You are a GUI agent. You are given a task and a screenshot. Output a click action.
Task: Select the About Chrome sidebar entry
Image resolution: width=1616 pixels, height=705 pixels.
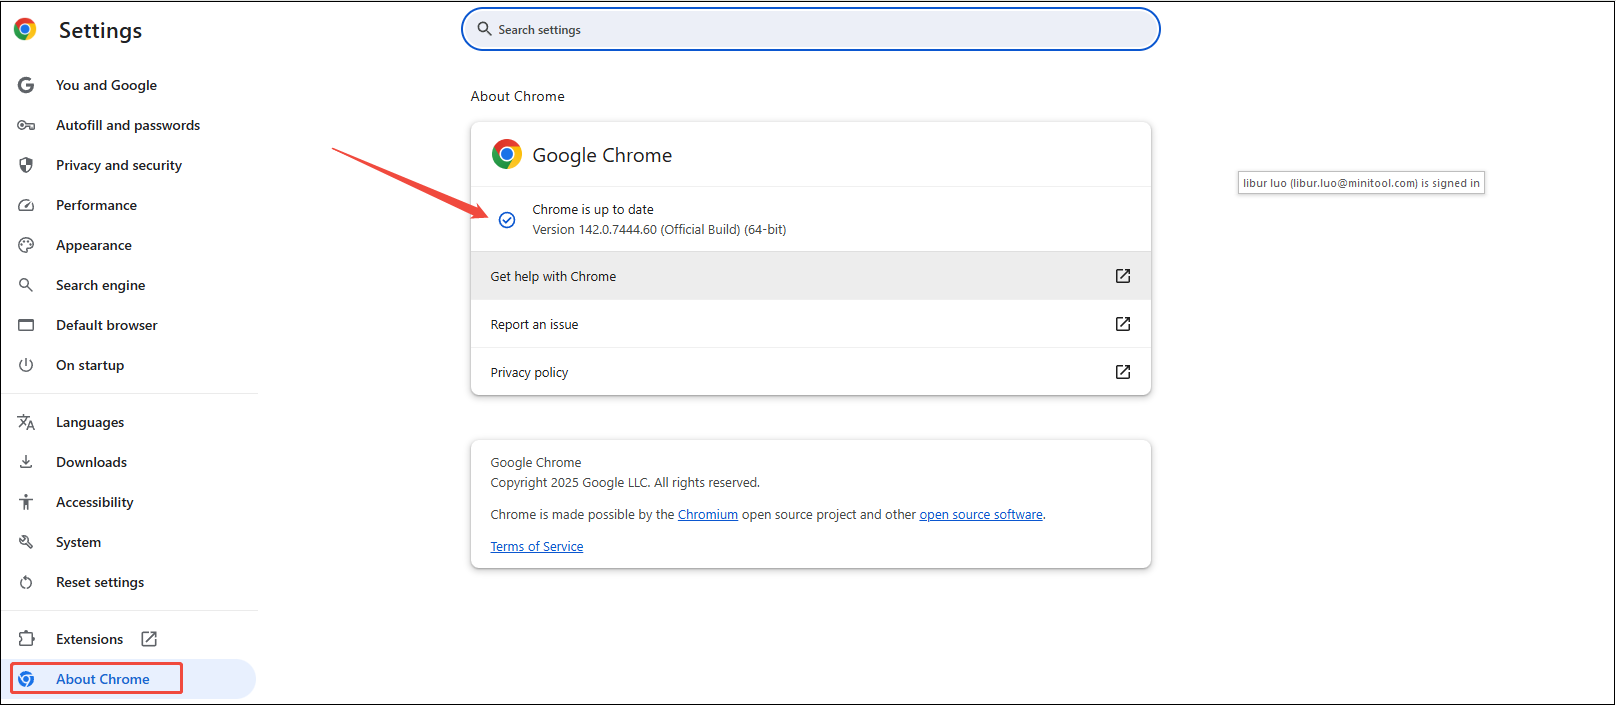tap(96, 678)
